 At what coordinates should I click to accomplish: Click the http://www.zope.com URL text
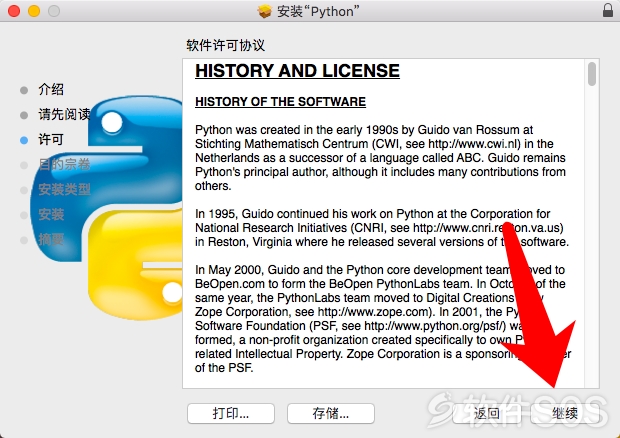tap(374, 312)
